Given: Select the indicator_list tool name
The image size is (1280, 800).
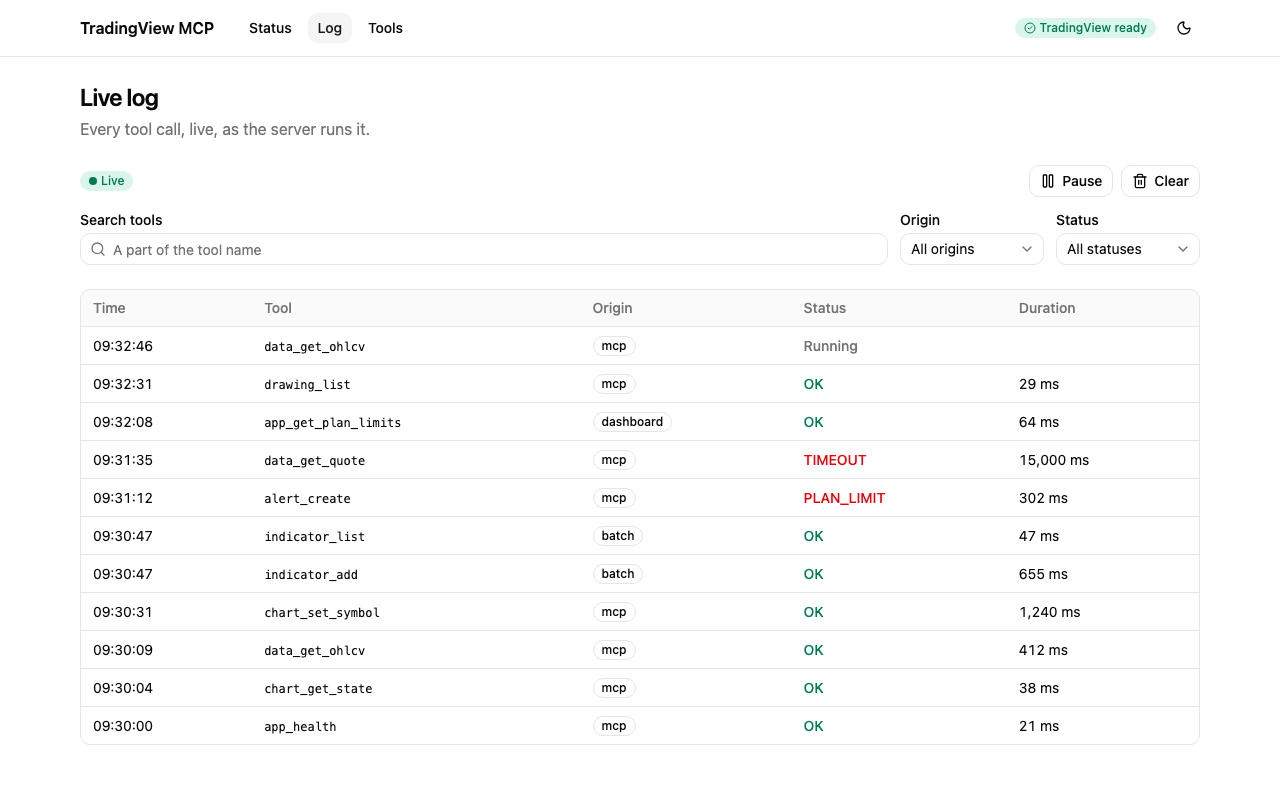Looking at the screenshot, I should pos(314,537).
